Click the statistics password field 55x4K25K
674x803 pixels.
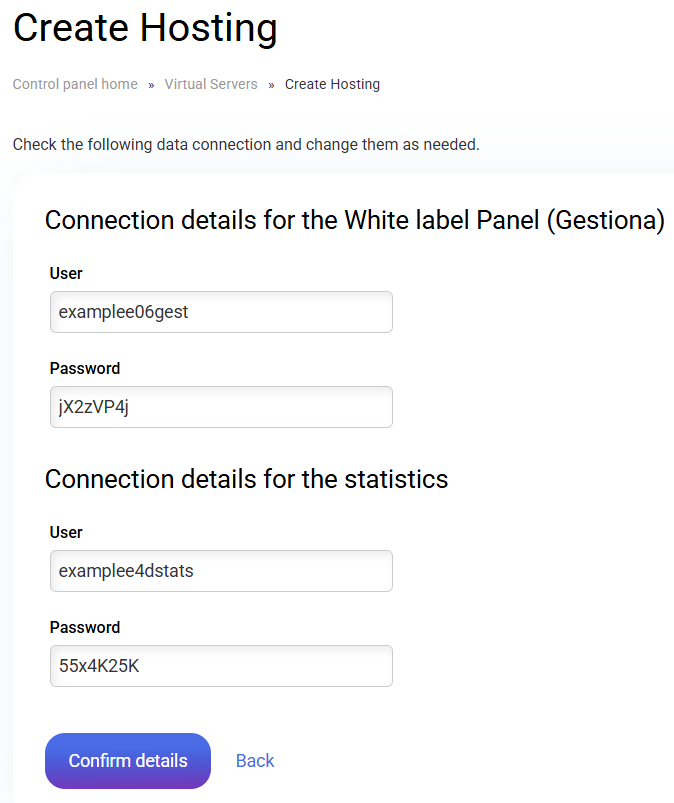221,666
